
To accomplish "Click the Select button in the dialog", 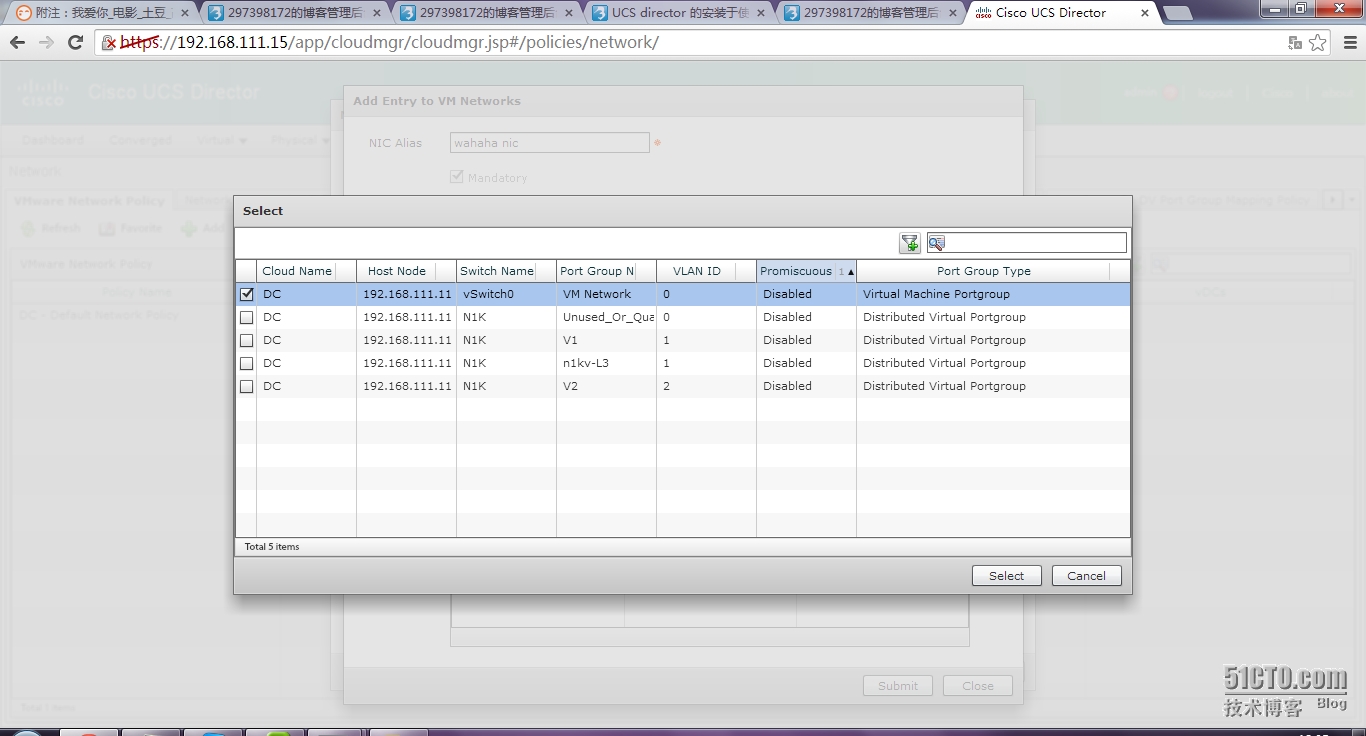I will click(1006, 576).
